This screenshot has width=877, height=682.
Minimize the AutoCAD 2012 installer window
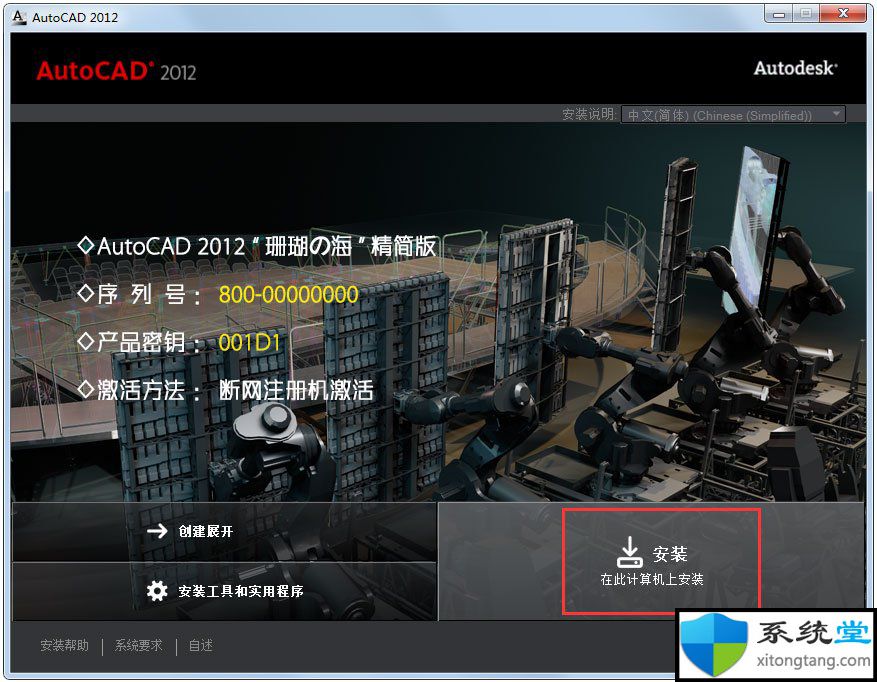(x=779, y=15)
